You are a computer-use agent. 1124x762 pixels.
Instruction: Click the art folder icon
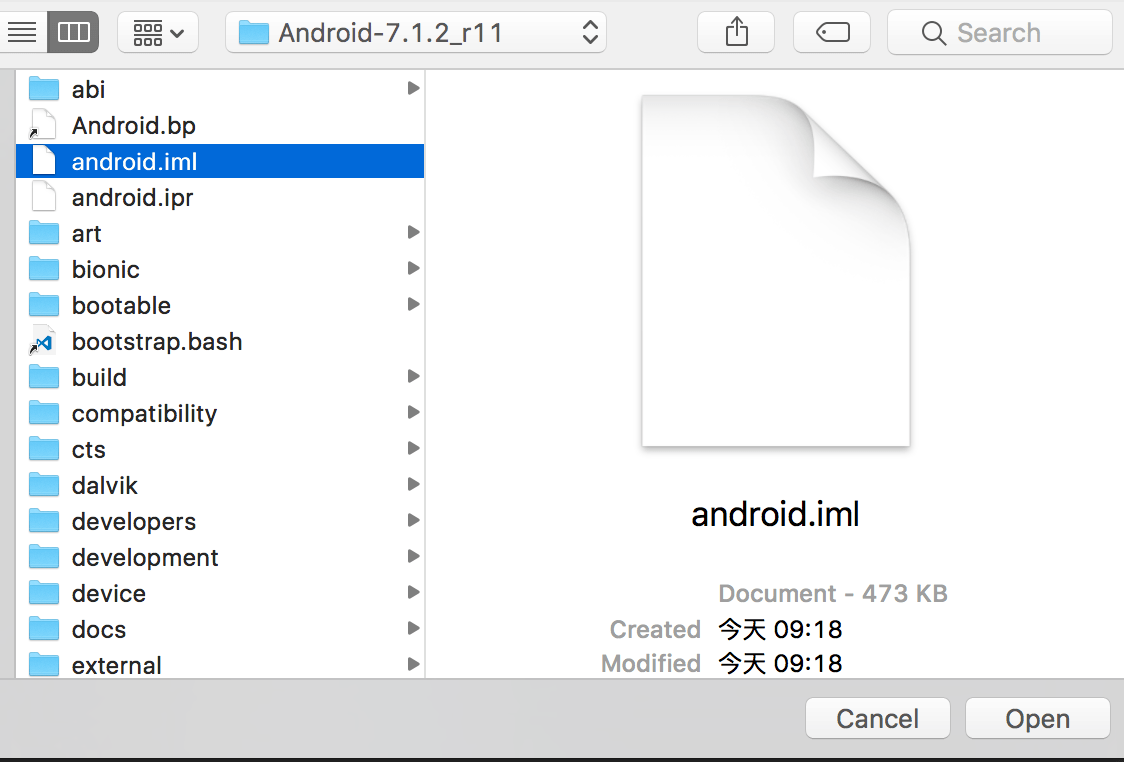pos(44,234)
